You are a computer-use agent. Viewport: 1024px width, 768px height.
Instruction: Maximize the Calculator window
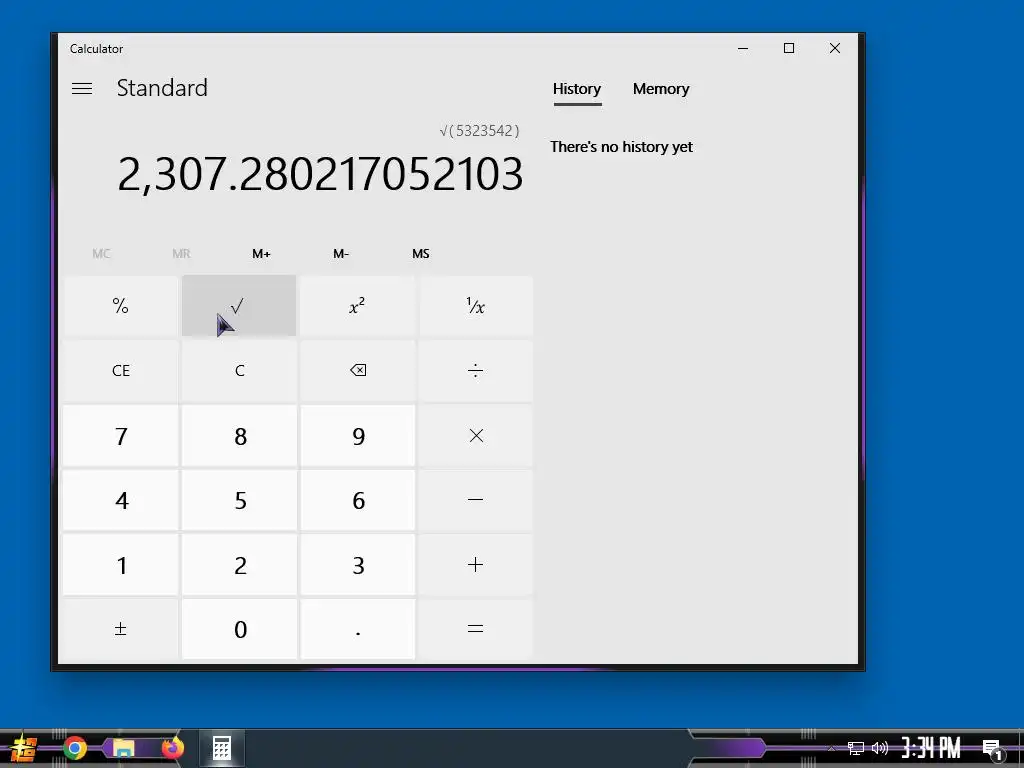click(x=789, y=48)
